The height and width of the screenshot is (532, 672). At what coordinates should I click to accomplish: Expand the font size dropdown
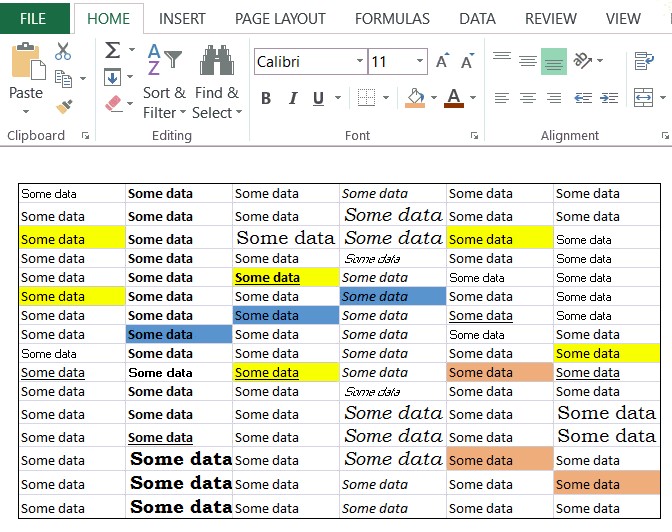coord(421,62)
